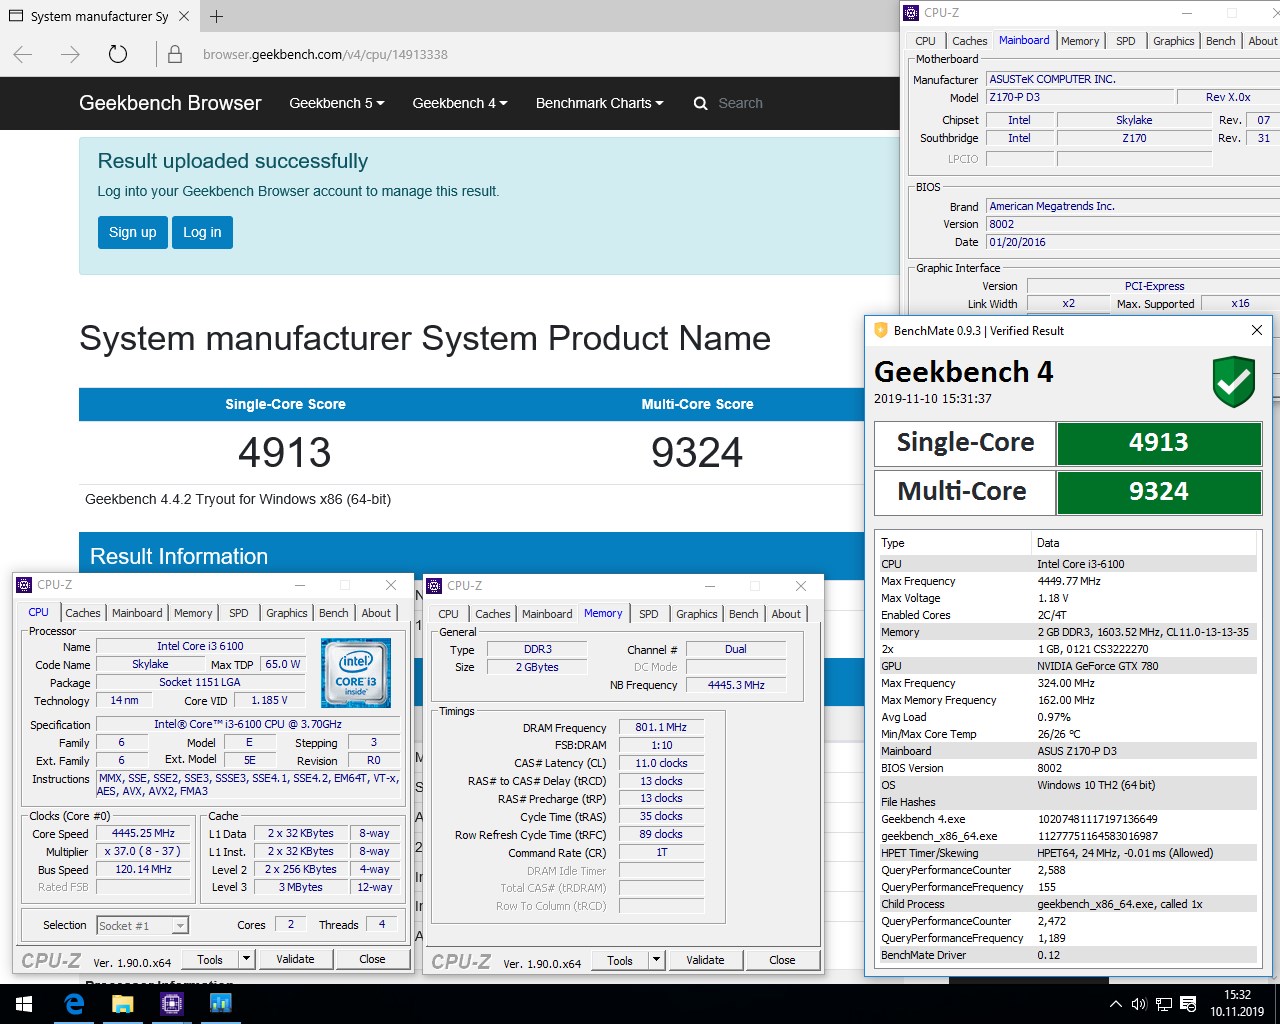Click the browser back arrow
The height and width of the screenshot is (1024, 1280).
point(23,54)
